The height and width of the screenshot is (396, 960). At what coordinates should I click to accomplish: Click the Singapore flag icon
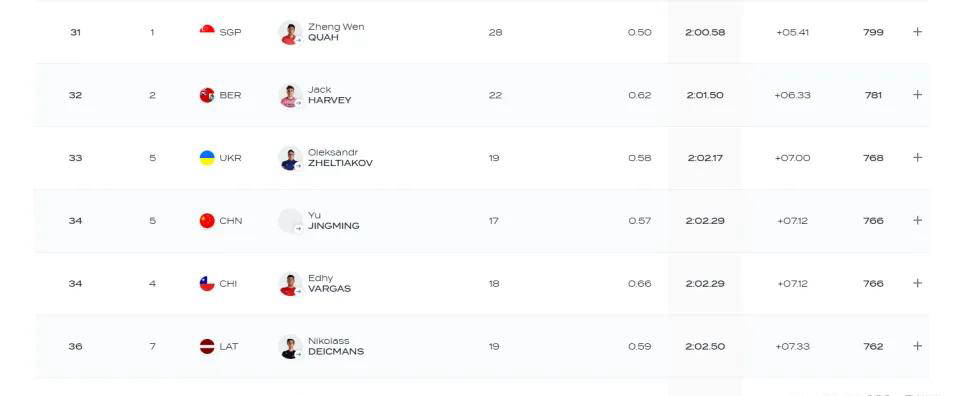(207, 31)
